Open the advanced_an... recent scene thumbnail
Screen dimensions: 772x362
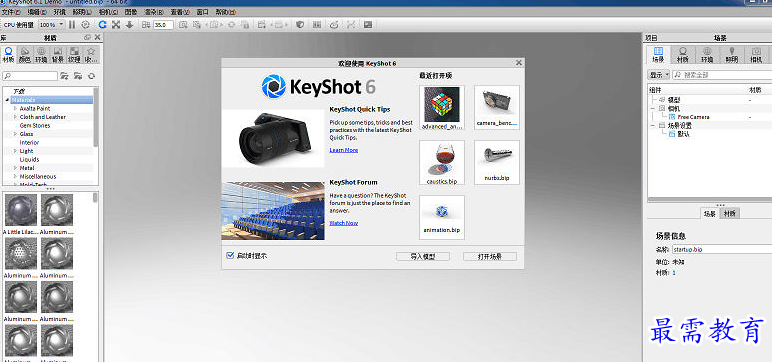(442, 108)
